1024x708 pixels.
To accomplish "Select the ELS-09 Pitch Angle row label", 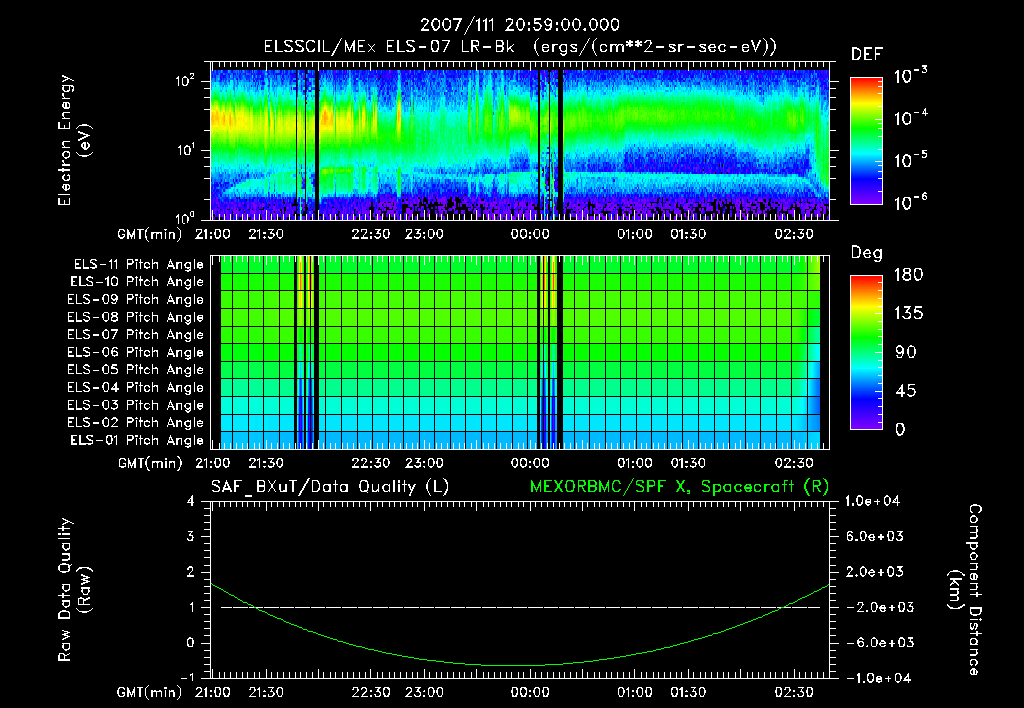I will 136,300.
